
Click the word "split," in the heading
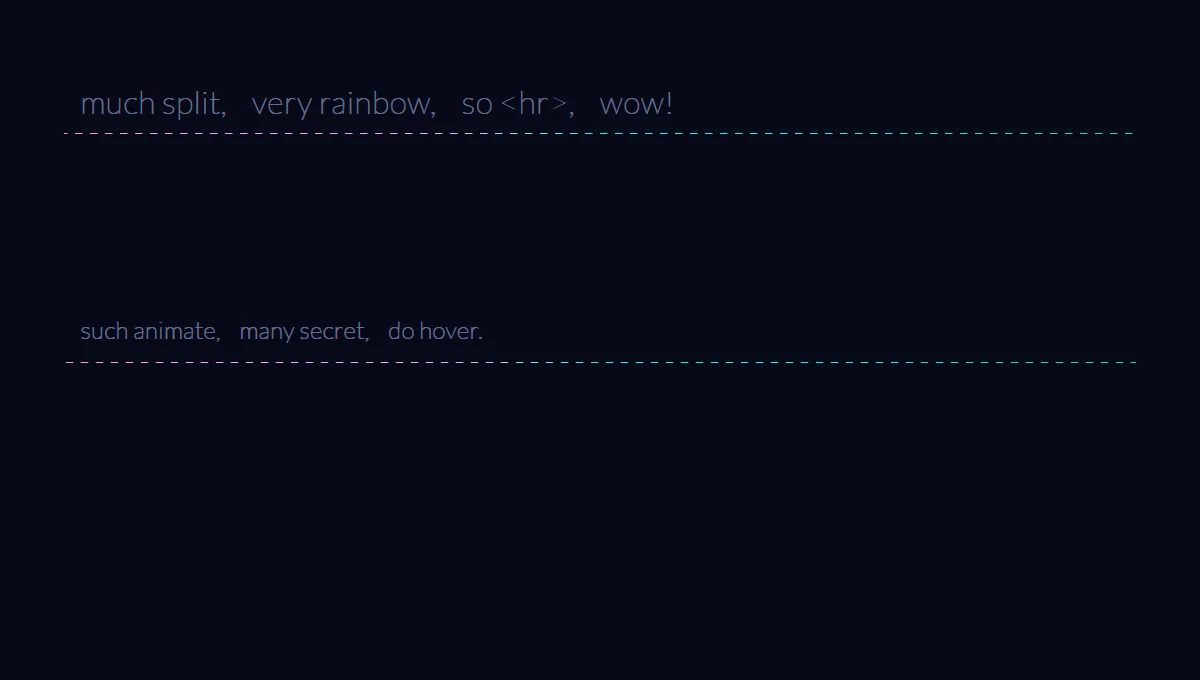coord(194,105)
